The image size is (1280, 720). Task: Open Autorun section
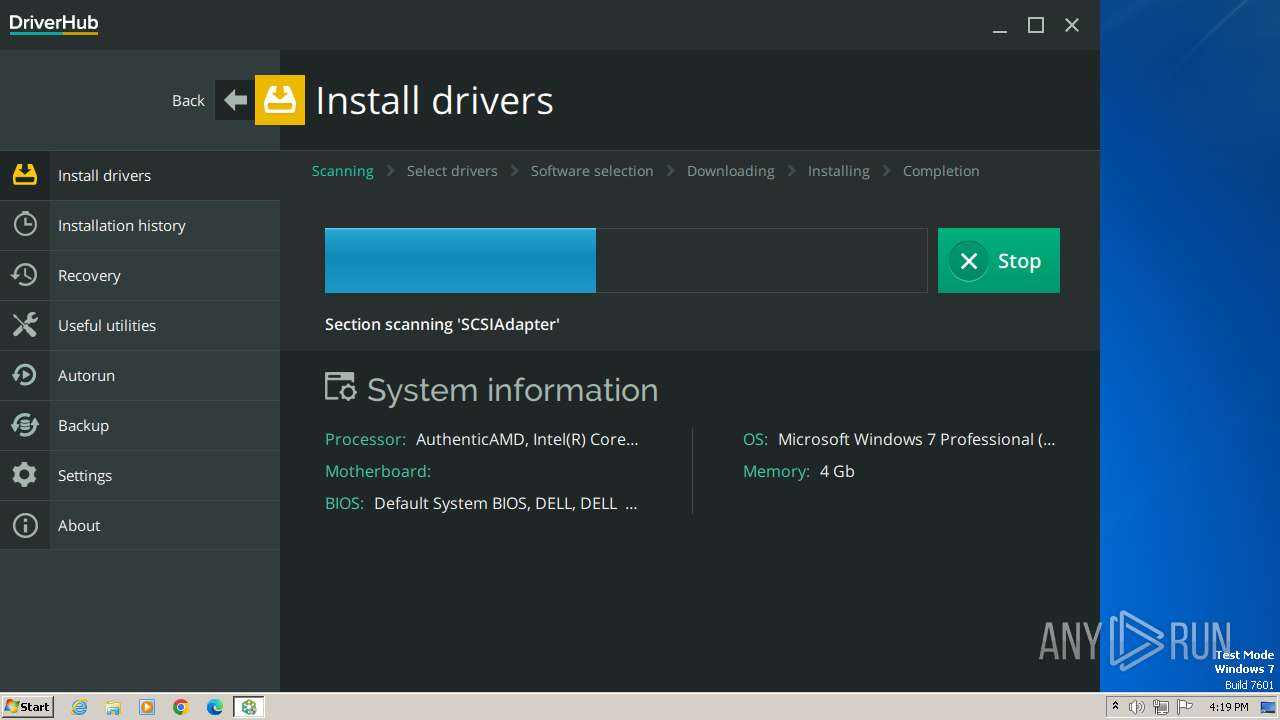(x=140, y=375)
